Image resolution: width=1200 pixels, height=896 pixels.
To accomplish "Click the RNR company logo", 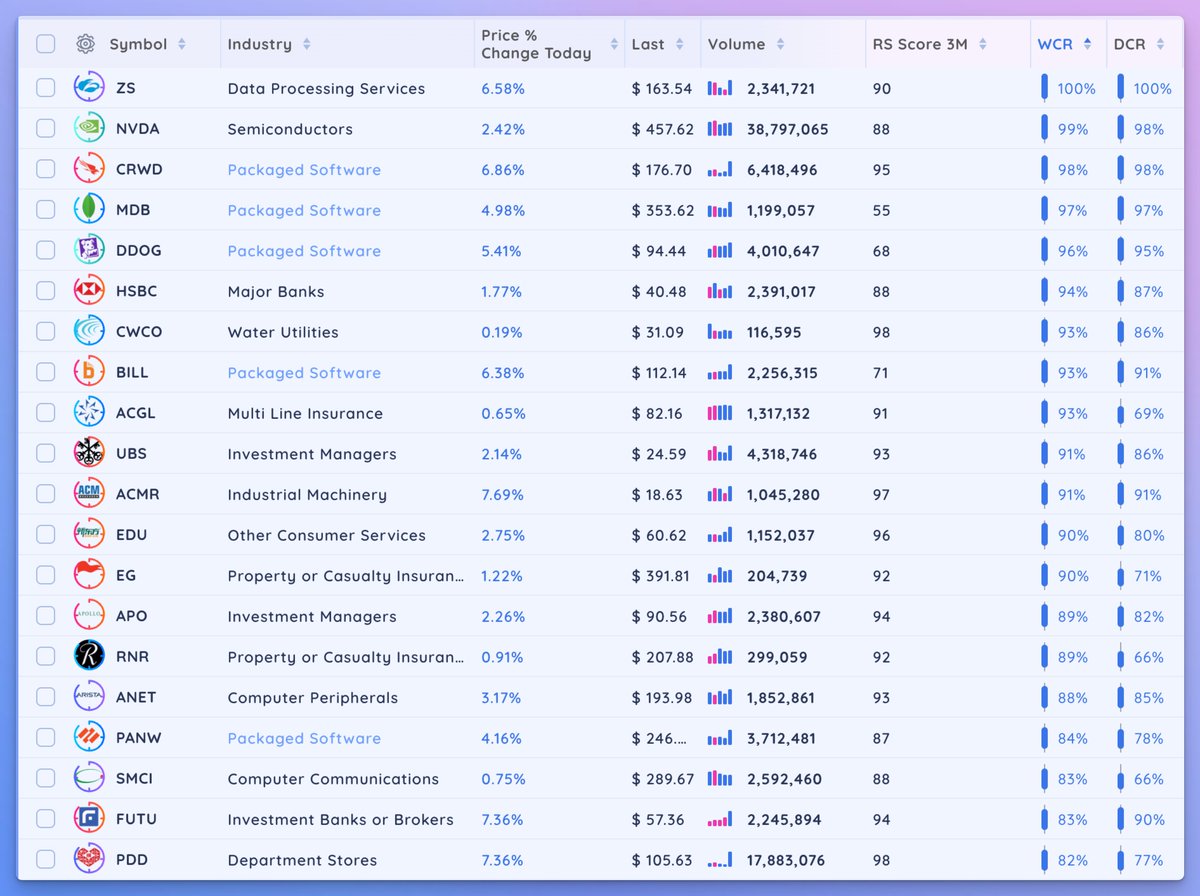I will pos(89,657).
